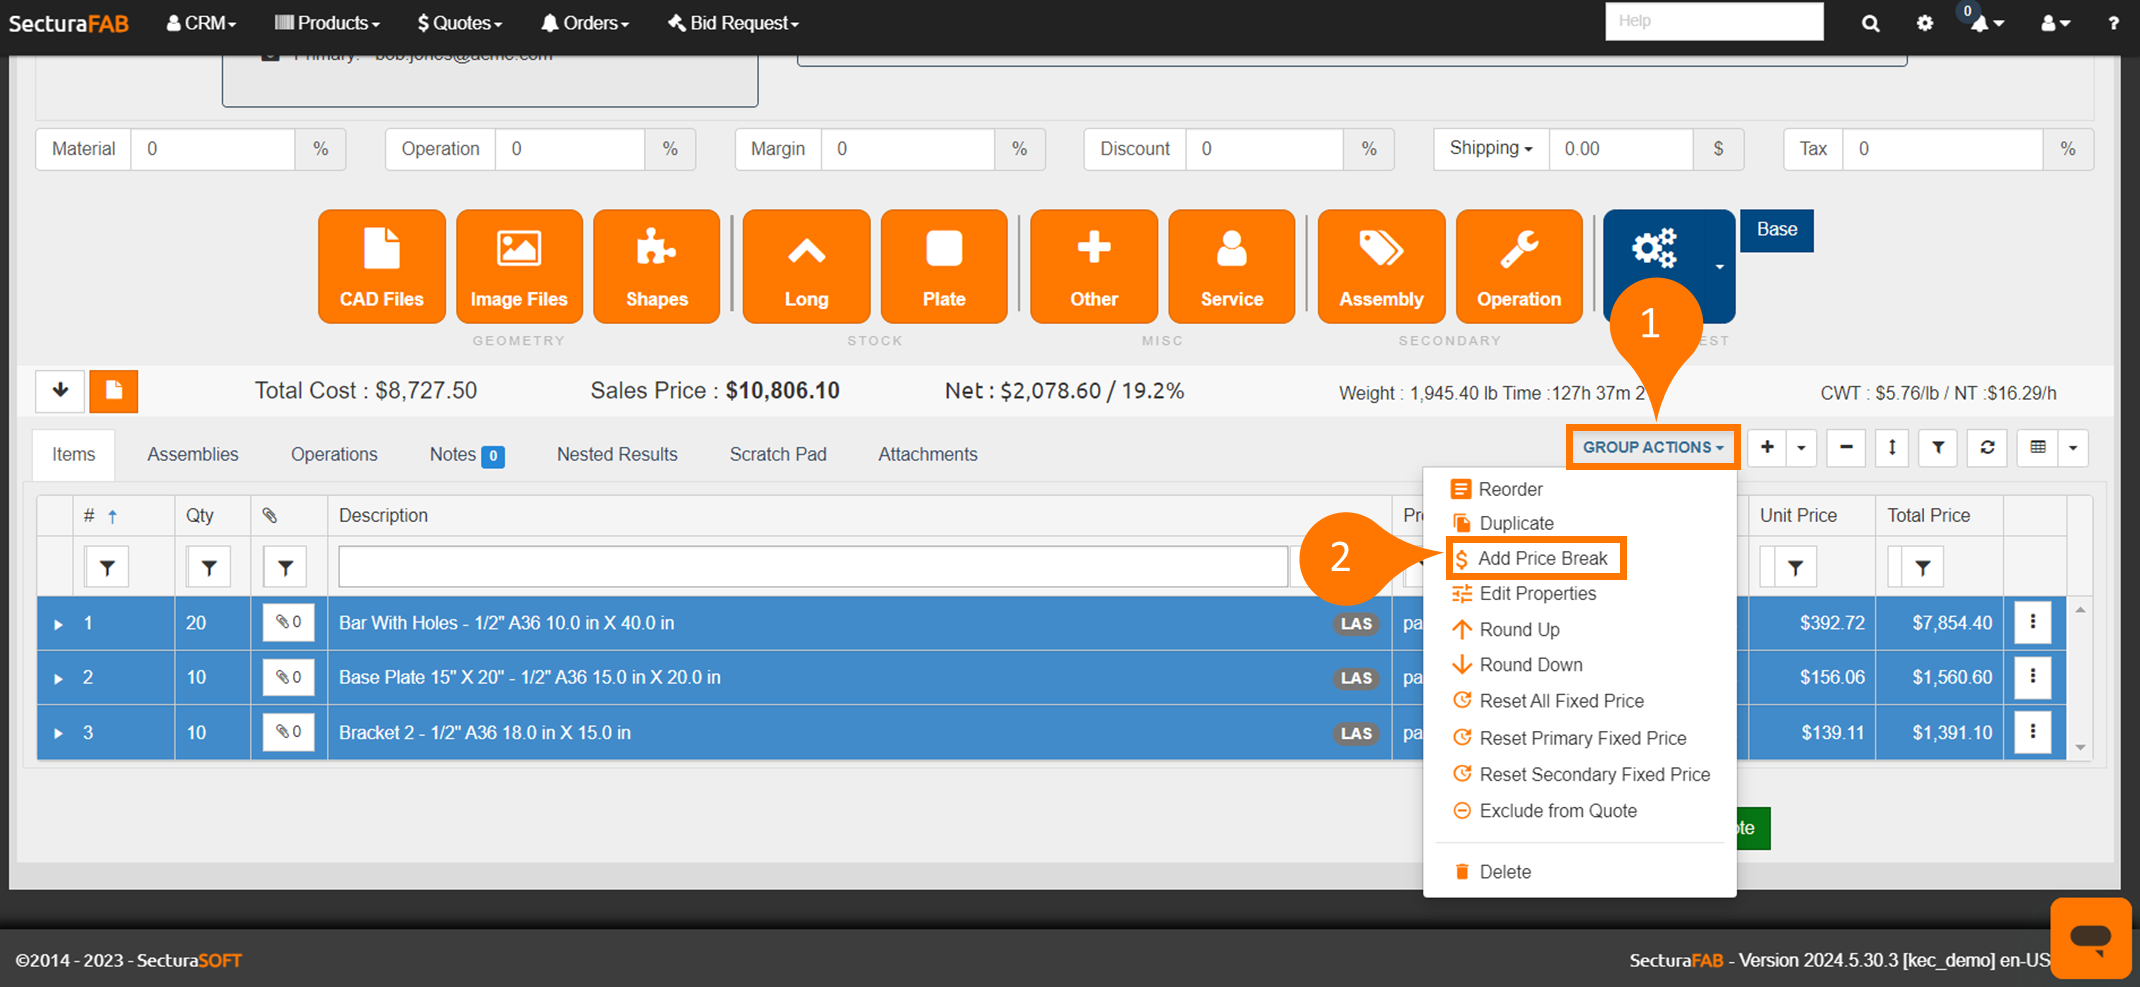Add a secondary Operation with wrench icon
Viewport: 2140px width, 987px height.
(x=1518, y=266)
